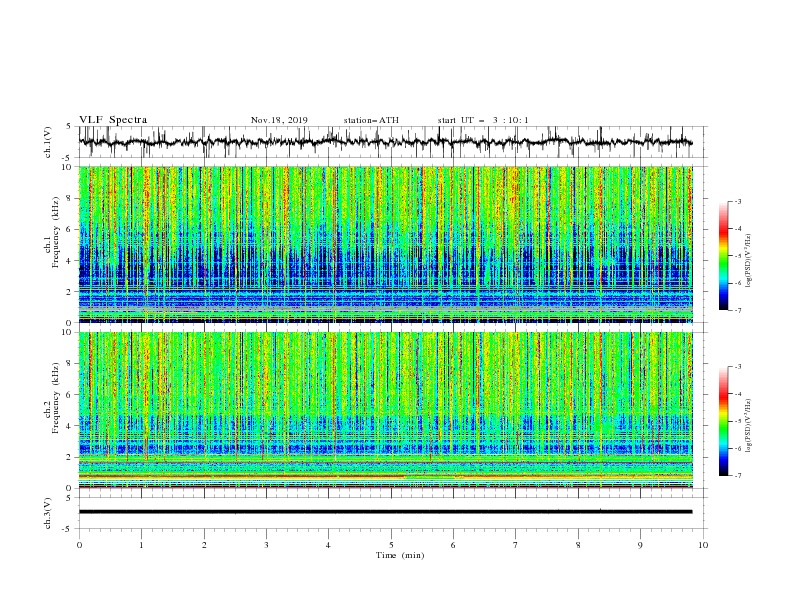
Task: Click the ch.1 spectrogram plot
Action: [385, 244]
